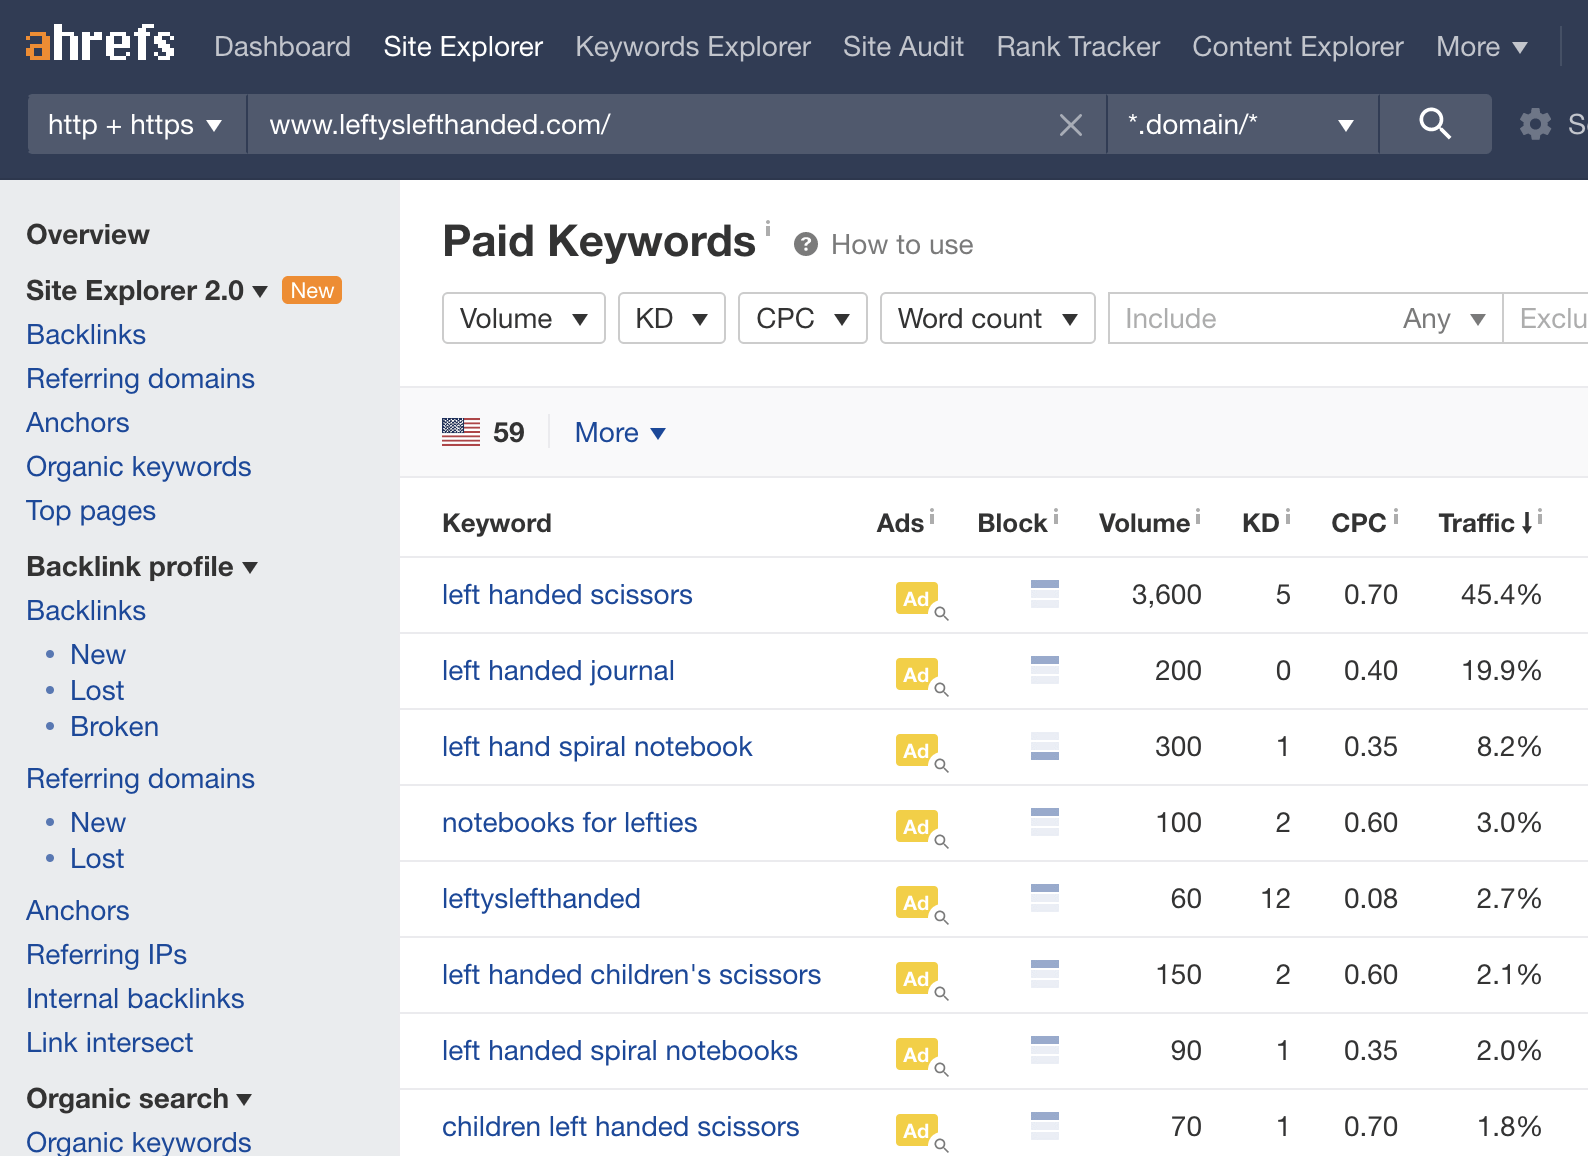This screenshot has width=1588, height=1156.
Task: Go to Referring IPs in sidebar
Action: tap(106, 955)
